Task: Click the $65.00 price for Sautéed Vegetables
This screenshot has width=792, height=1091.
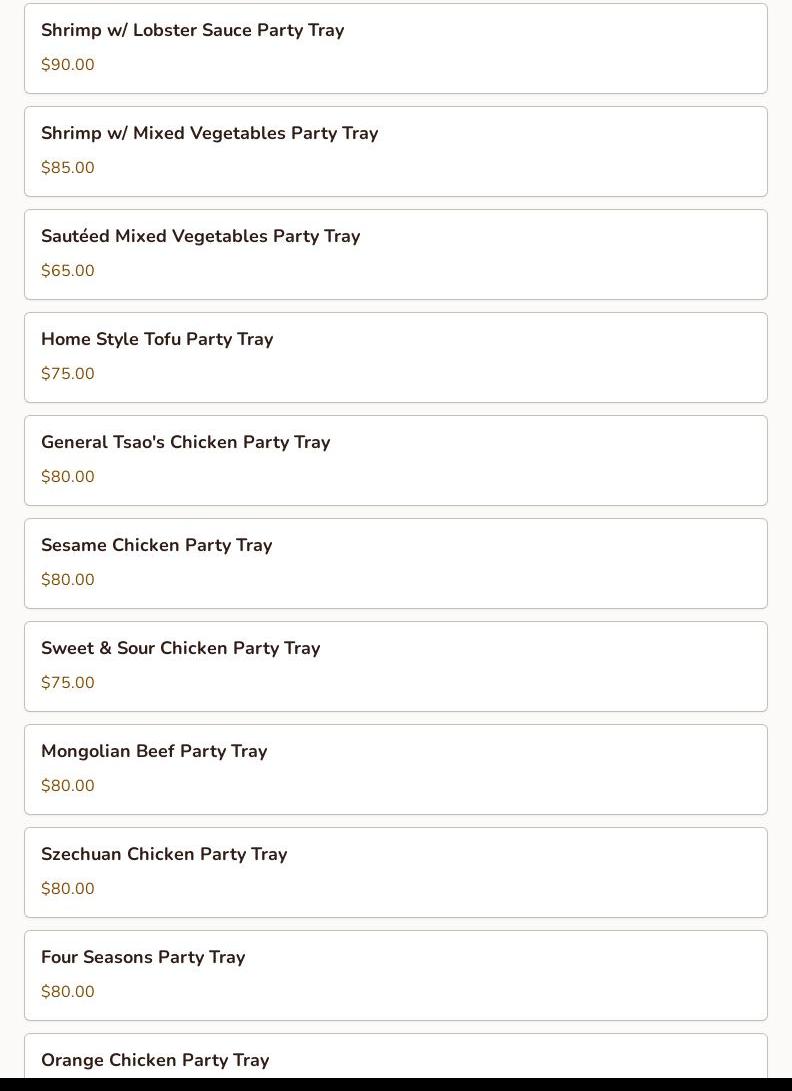Action: click(68, 271)
